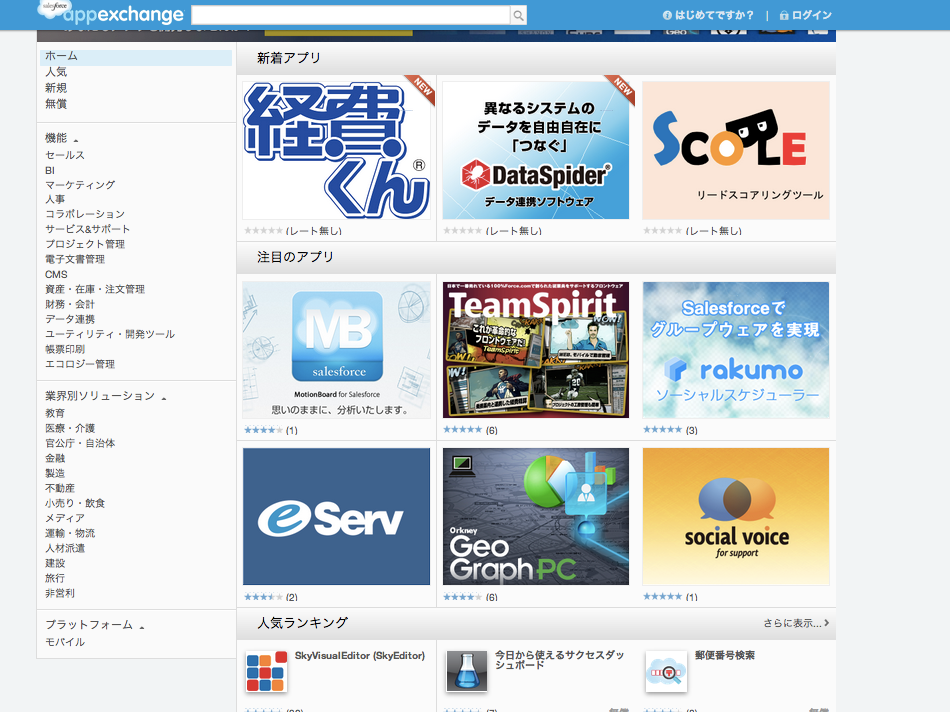
Task: Open the マーケティング category
Action: click(80, 185)
